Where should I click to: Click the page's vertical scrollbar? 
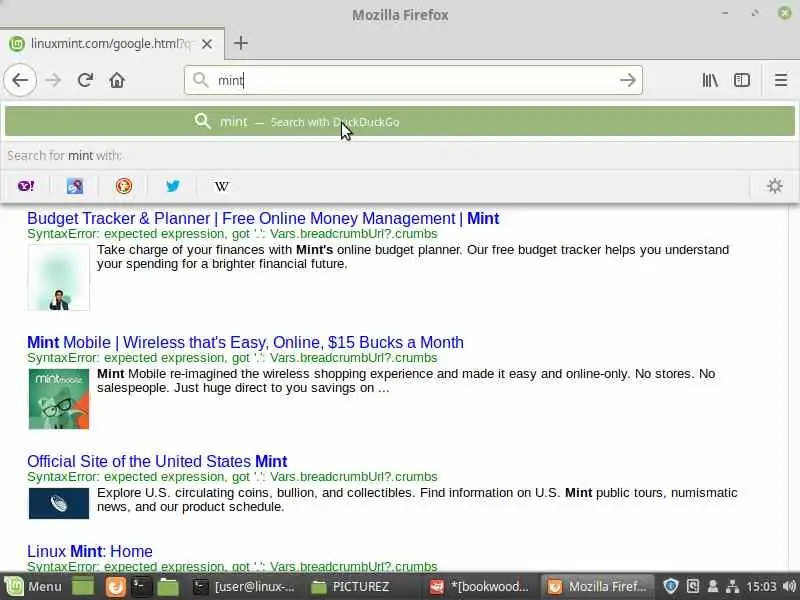(794, 388)
